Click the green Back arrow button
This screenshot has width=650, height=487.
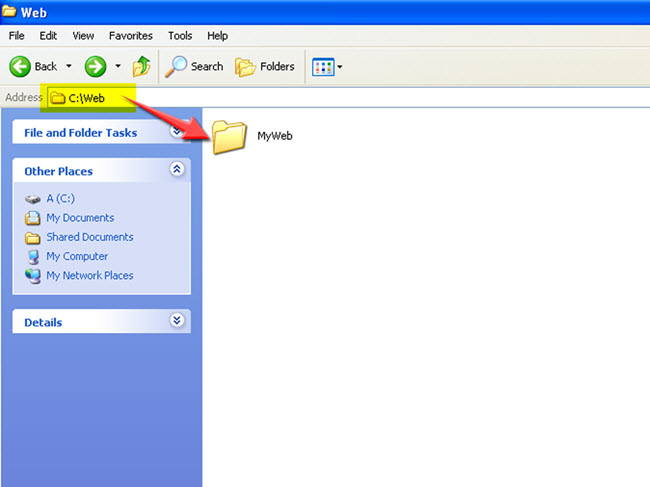point(20,66)
